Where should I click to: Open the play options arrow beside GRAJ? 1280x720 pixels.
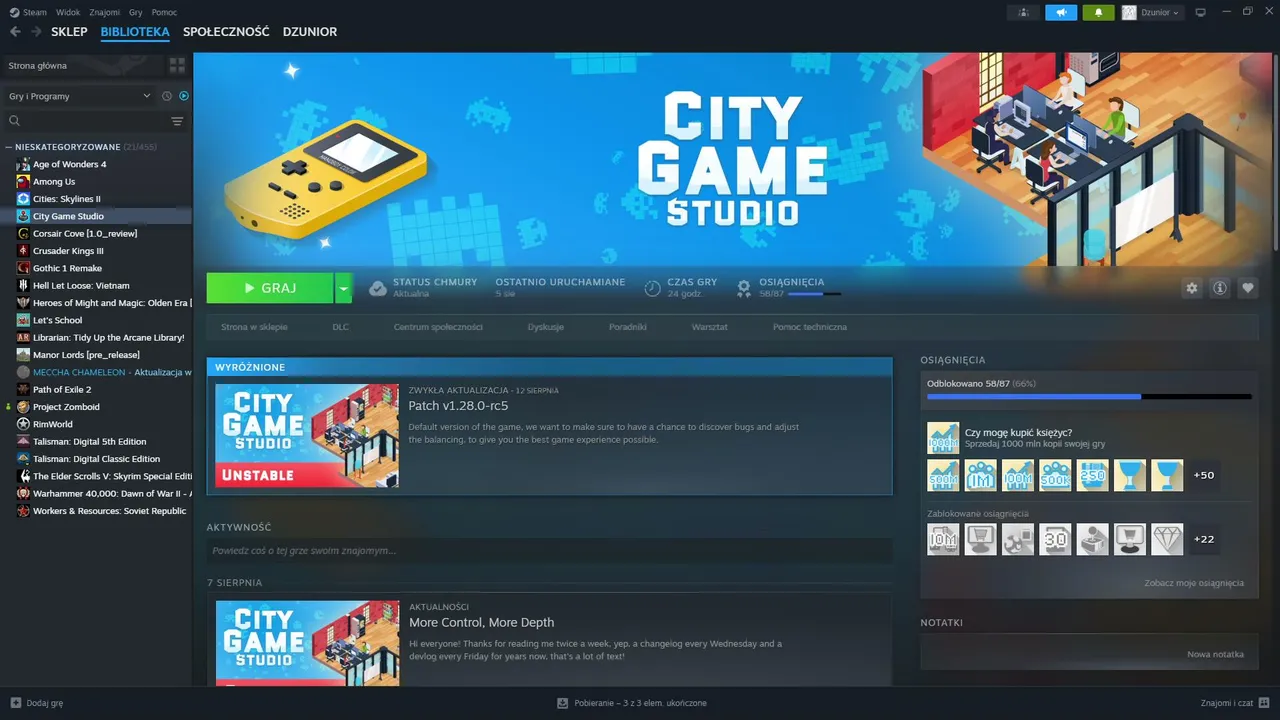[343, 288]
